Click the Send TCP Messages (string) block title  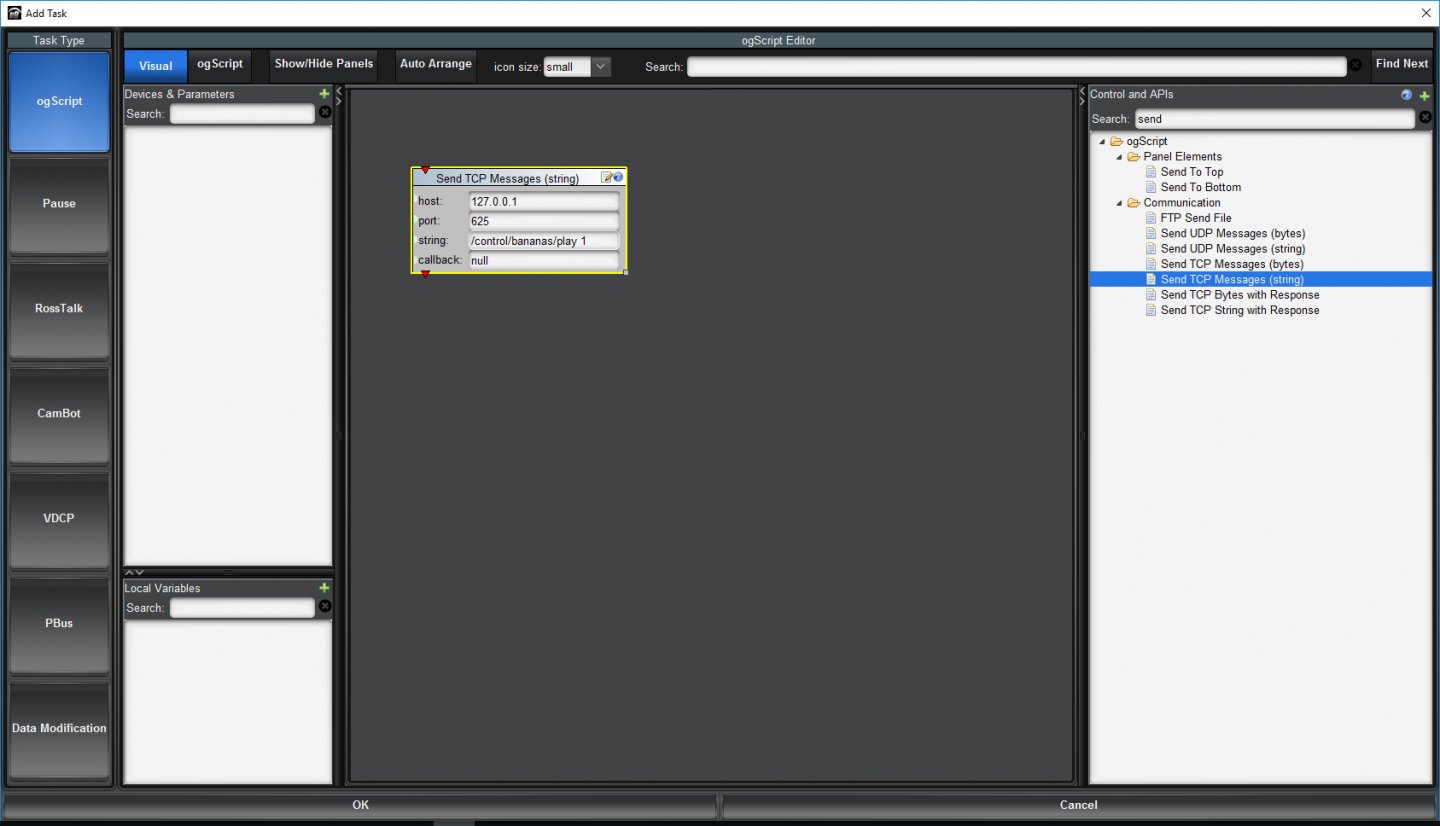tap(507, 179)
